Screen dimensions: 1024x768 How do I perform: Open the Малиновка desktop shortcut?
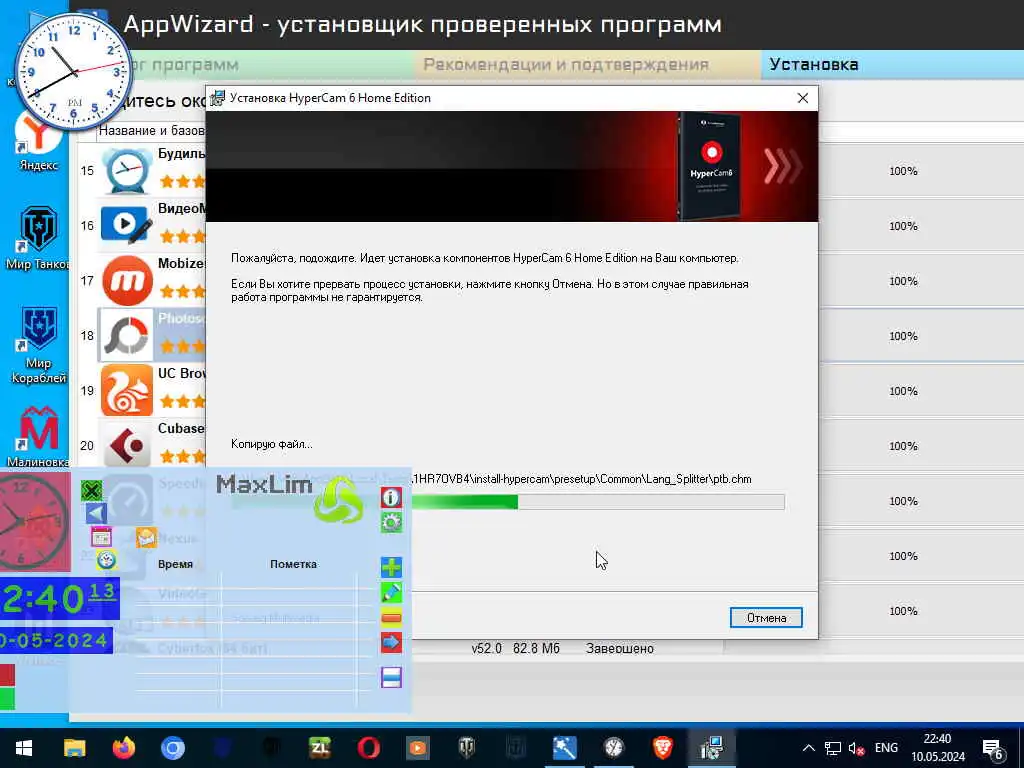(x=38, y=436)
